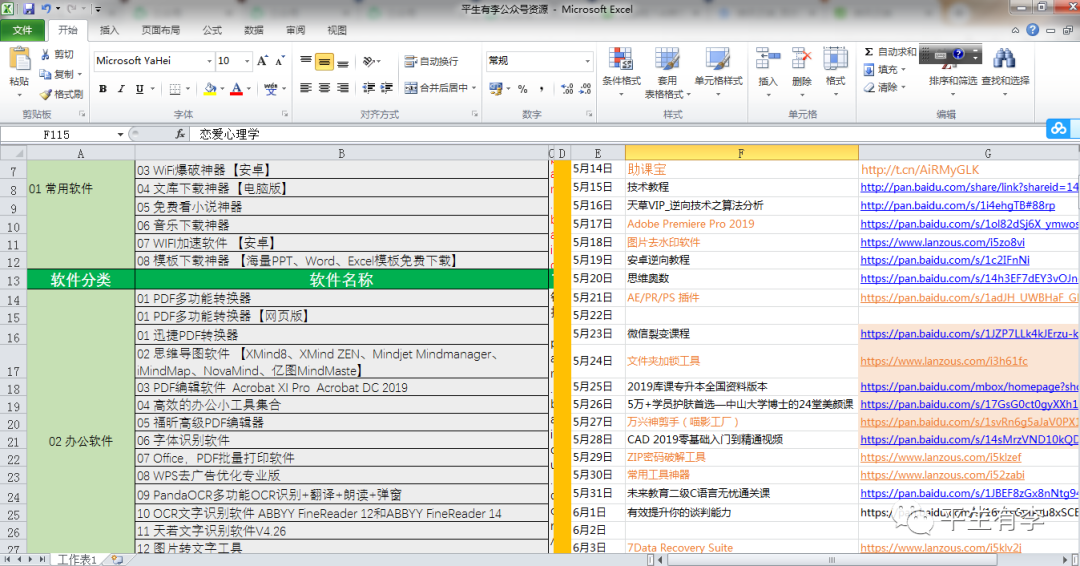1080x566 pixels.
Task: Click the Cut (剪切) scissors icon
Action: click(45, 54)
